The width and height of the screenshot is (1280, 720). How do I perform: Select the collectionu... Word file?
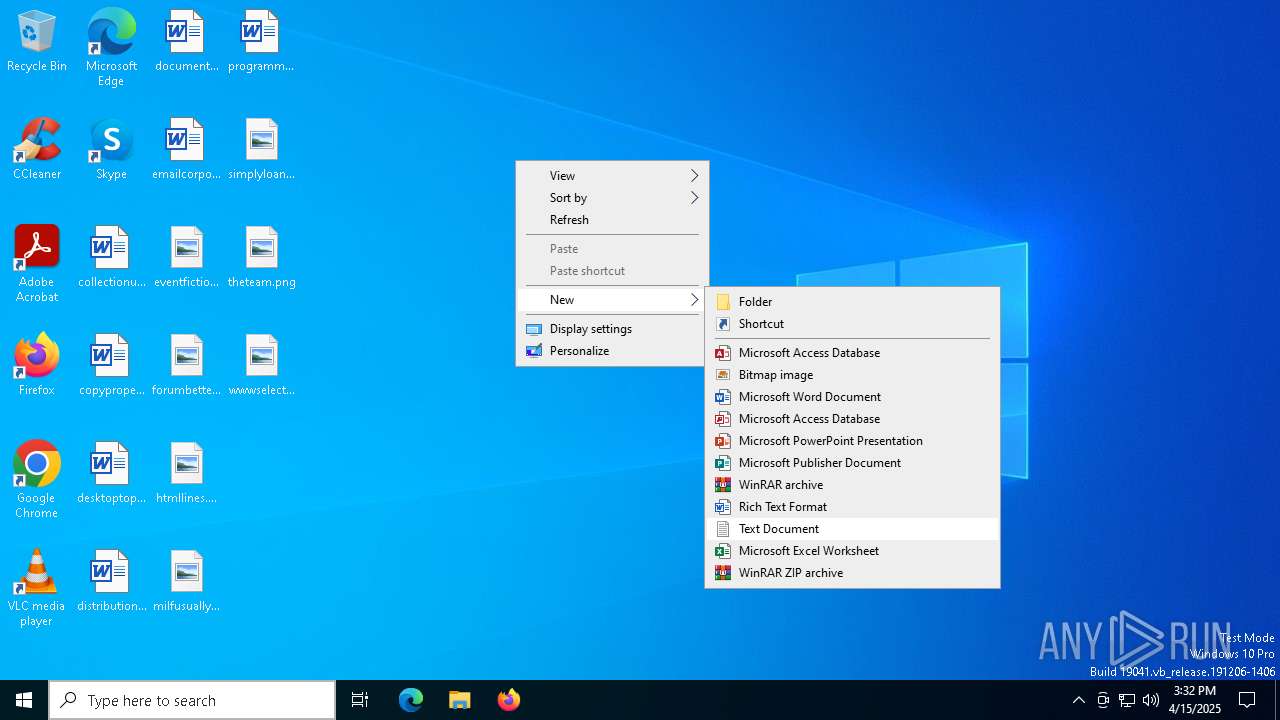pos(111,258)
